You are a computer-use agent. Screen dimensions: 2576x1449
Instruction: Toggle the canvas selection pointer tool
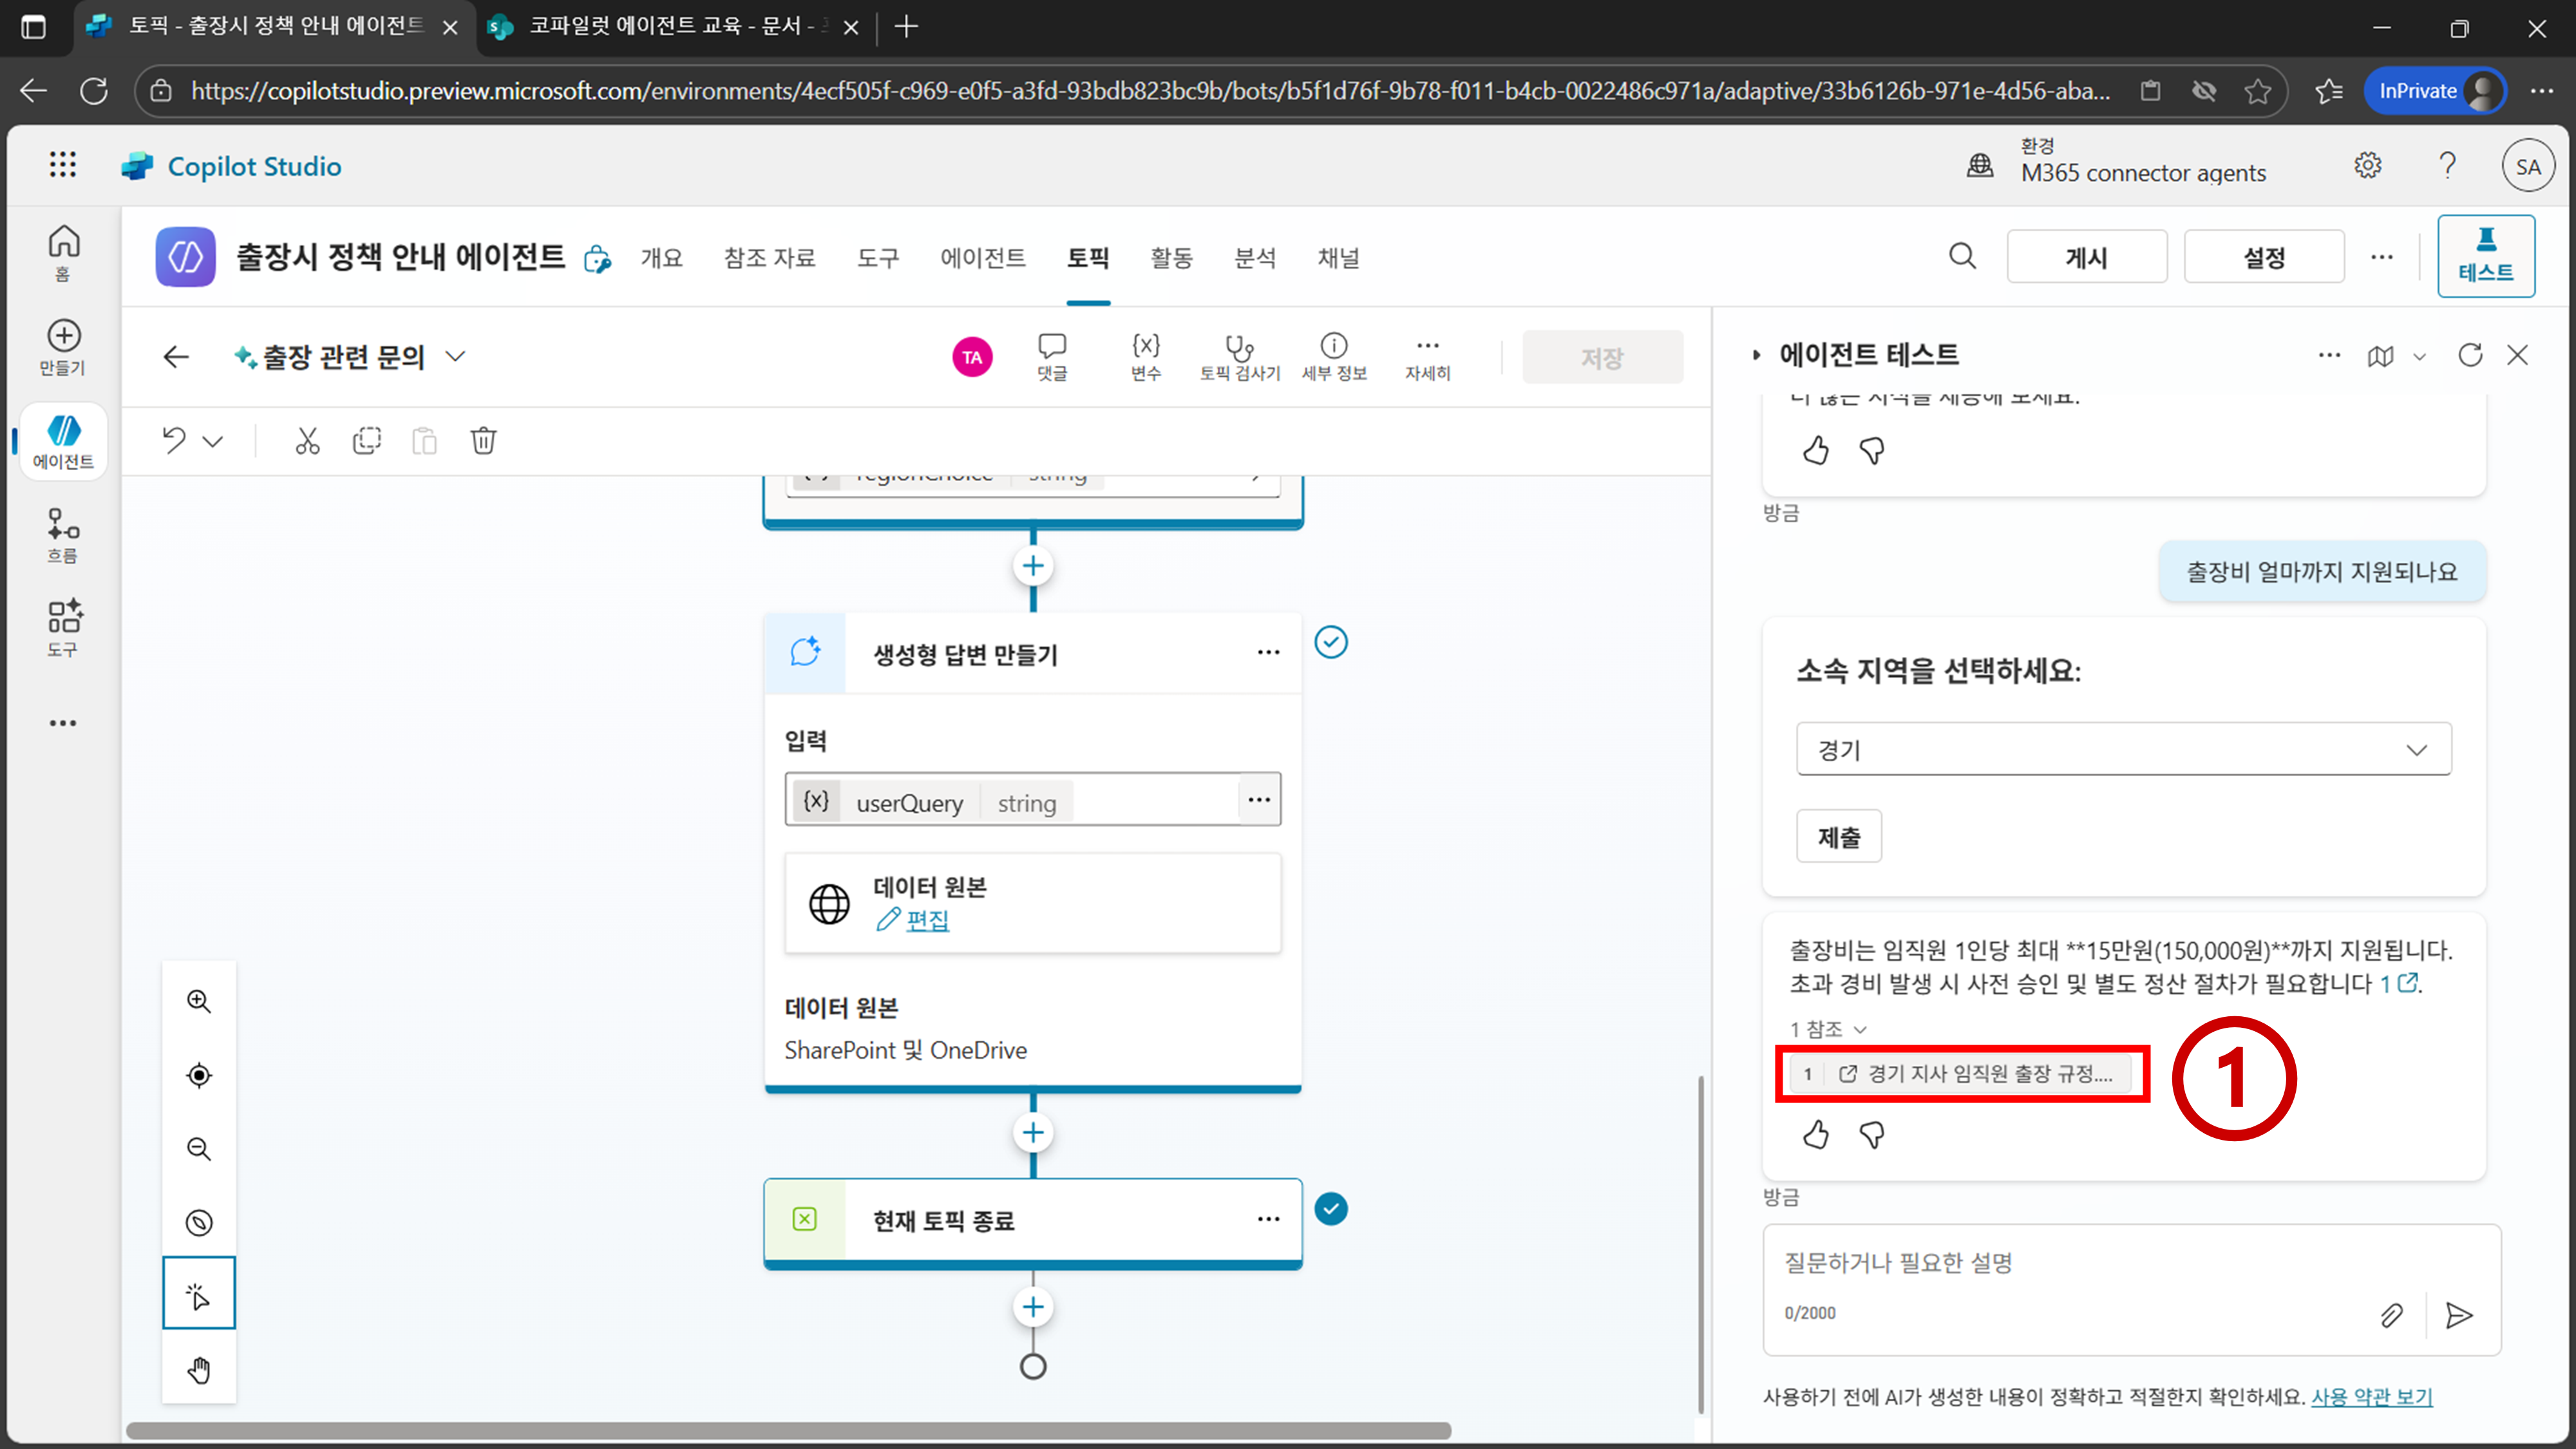(x=199, y=1295)
